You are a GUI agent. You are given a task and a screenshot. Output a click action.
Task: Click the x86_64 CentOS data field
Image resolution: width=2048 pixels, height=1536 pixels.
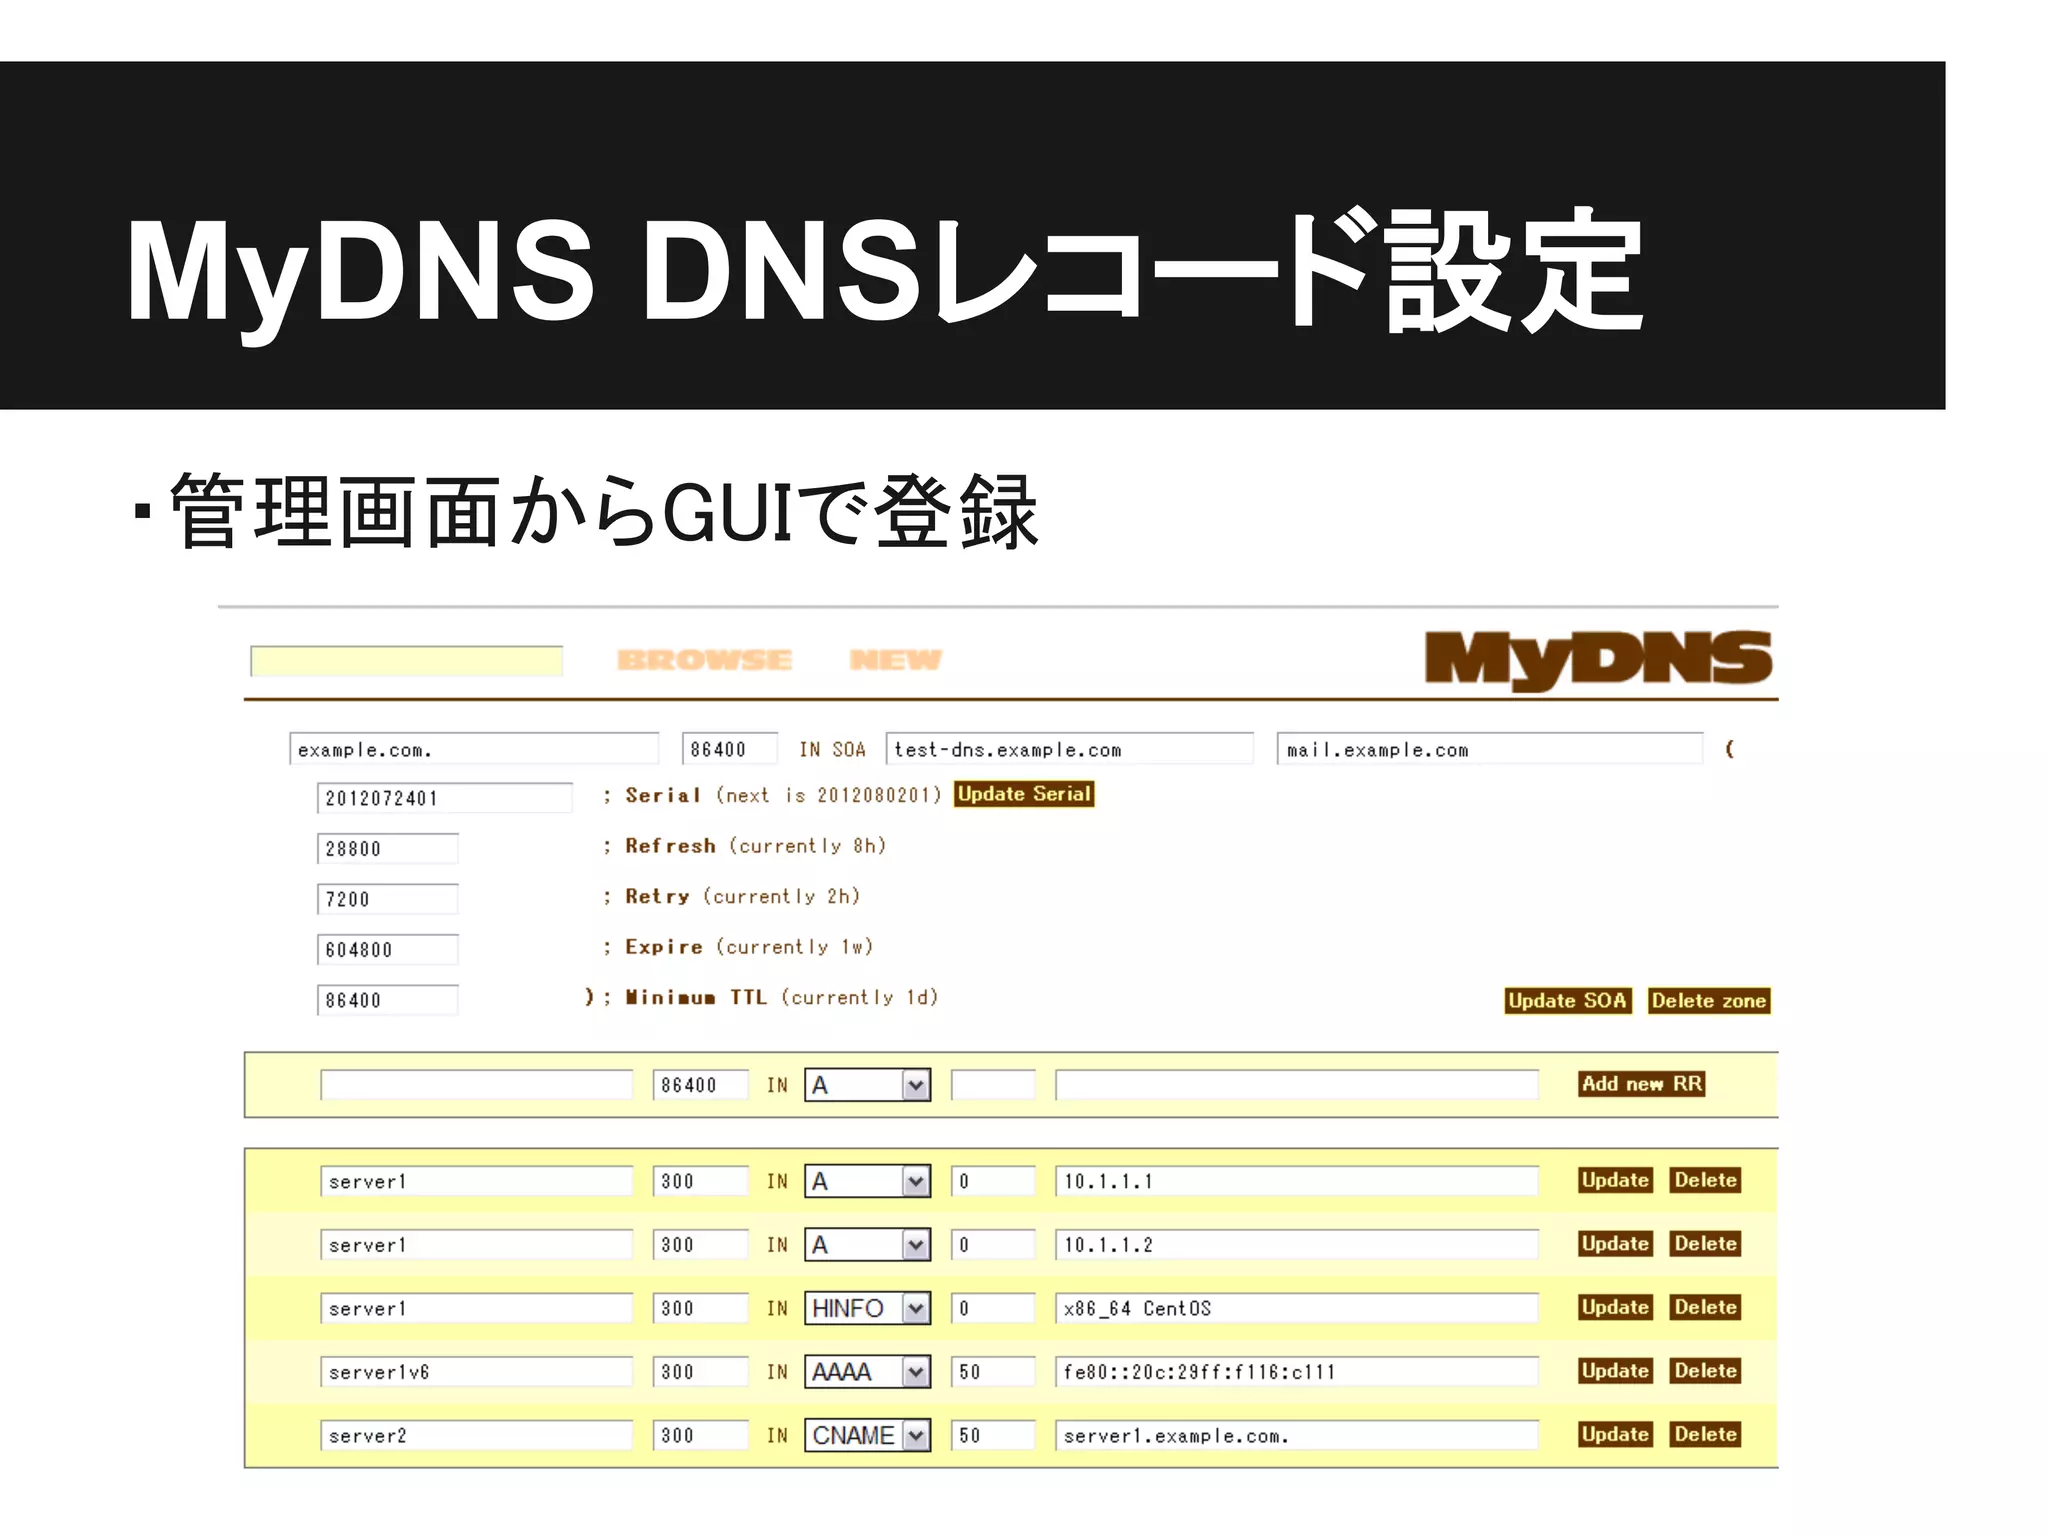tap(1296, 1308)
